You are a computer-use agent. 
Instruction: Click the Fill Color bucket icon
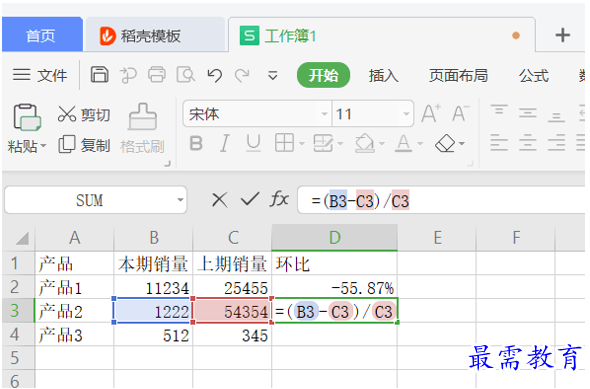click(365, 143)
